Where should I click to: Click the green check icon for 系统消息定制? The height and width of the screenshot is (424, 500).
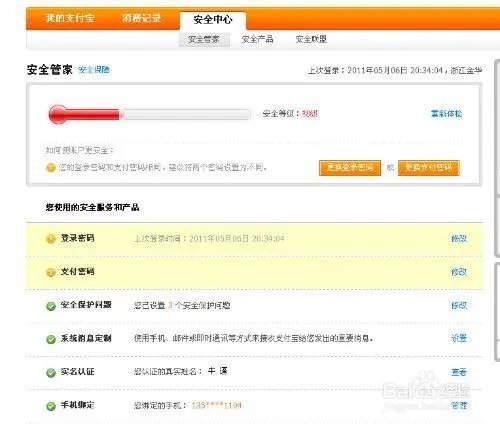[51, 339]
